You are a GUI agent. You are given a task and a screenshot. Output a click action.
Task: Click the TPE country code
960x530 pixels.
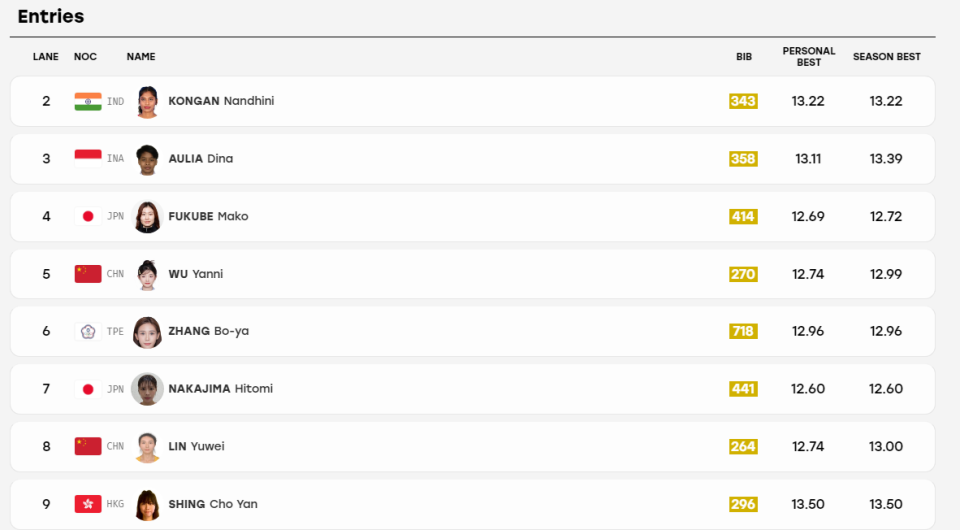point(115,331)
